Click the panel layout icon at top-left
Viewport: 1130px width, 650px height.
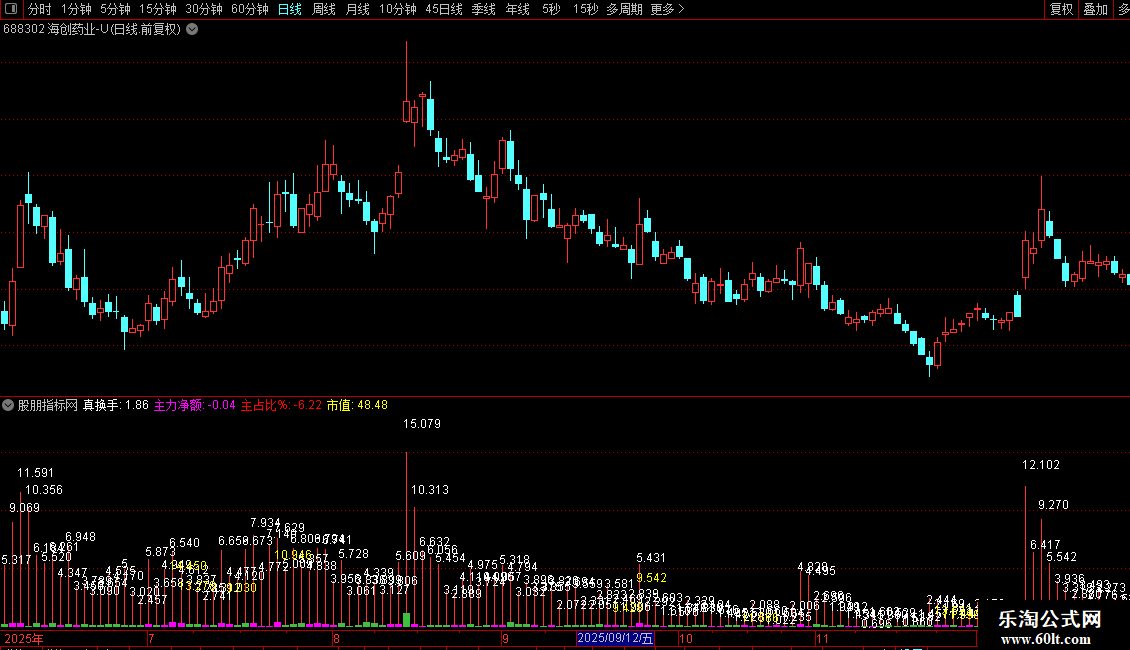[11, 9]
